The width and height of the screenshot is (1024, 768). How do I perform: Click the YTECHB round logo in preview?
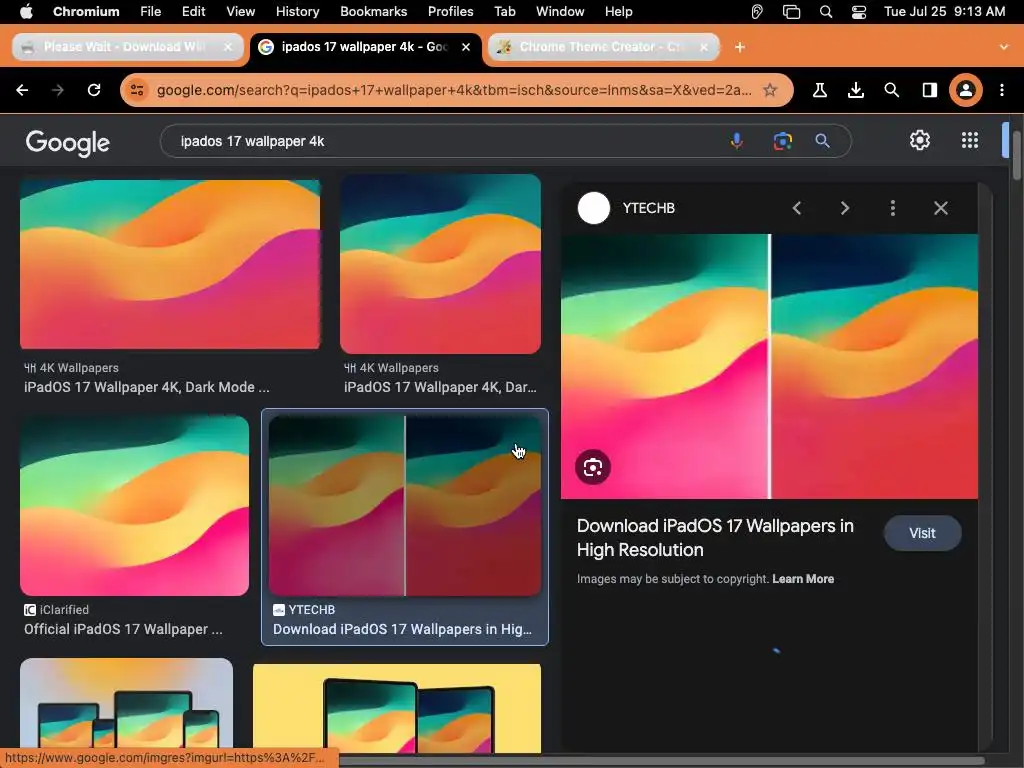coord(594,208)
